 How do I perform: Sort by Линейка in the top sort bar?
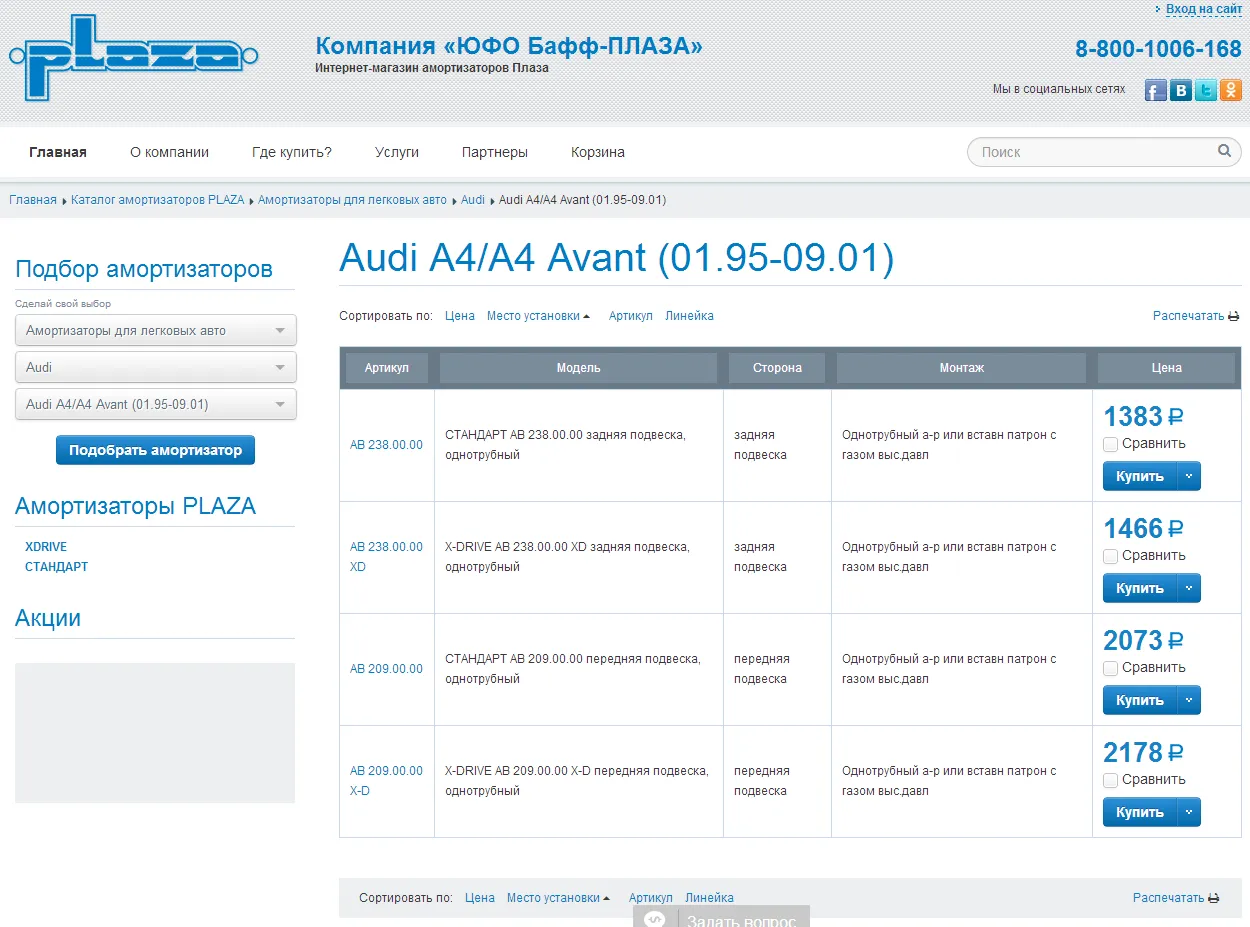690,316
